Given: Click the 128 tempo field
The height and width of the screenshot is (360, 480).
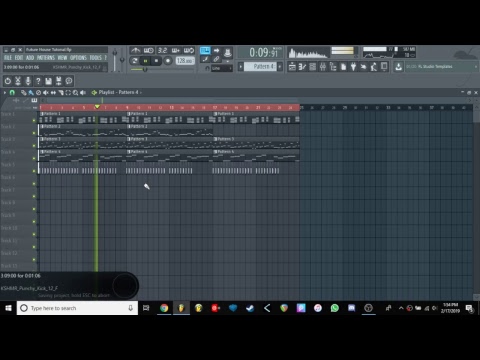Looking at the screenshot, I should pos(185,61).
